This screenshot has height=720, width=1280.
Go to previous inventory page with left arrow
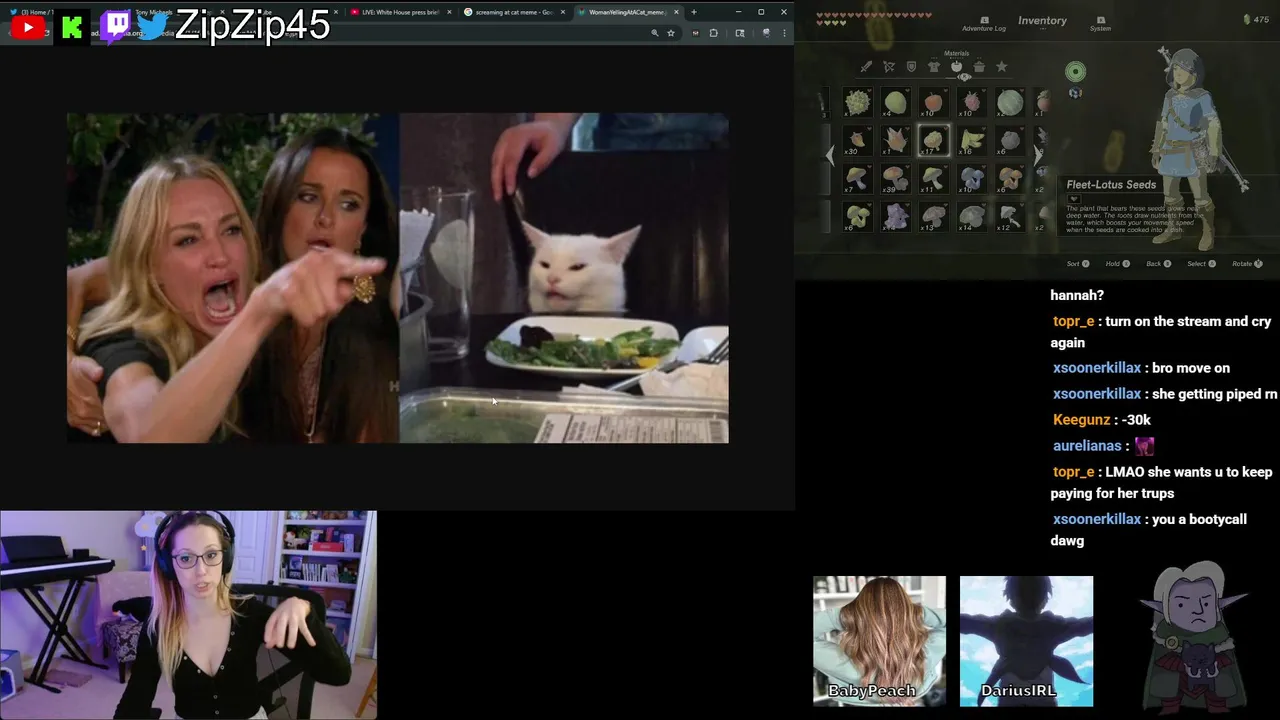click(x=830, y=155)
